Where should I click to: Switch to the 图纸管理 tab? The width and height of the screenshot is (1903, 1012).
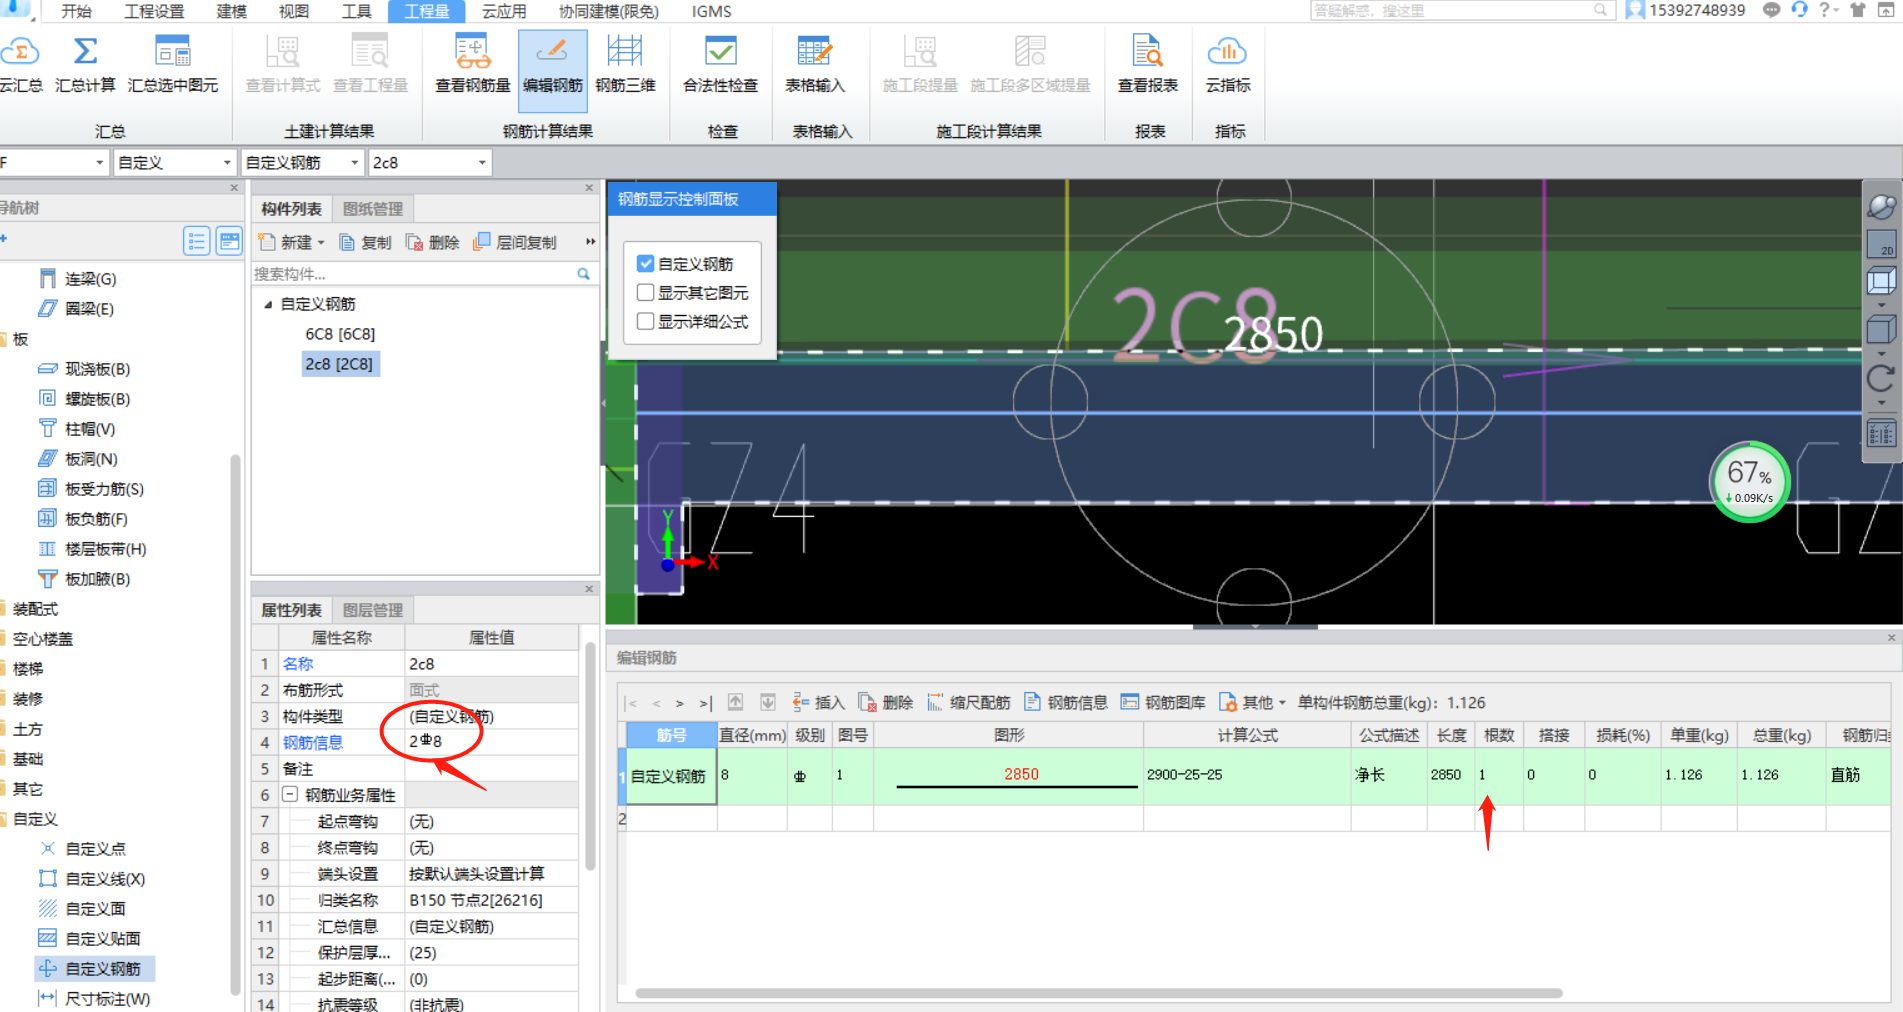pos(372,209)
